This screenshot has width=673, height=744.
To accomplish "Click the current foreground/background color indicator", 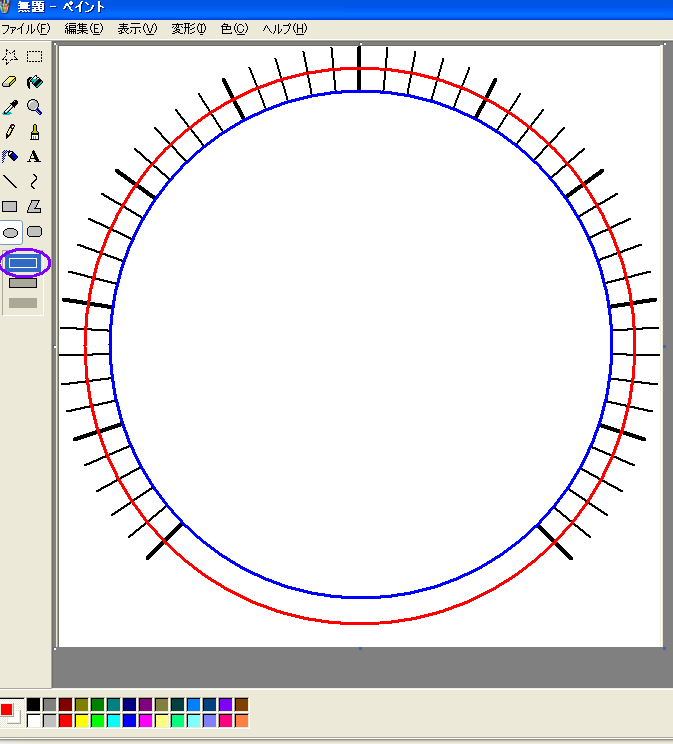I will pyautogui.click(x=11, y=712).
